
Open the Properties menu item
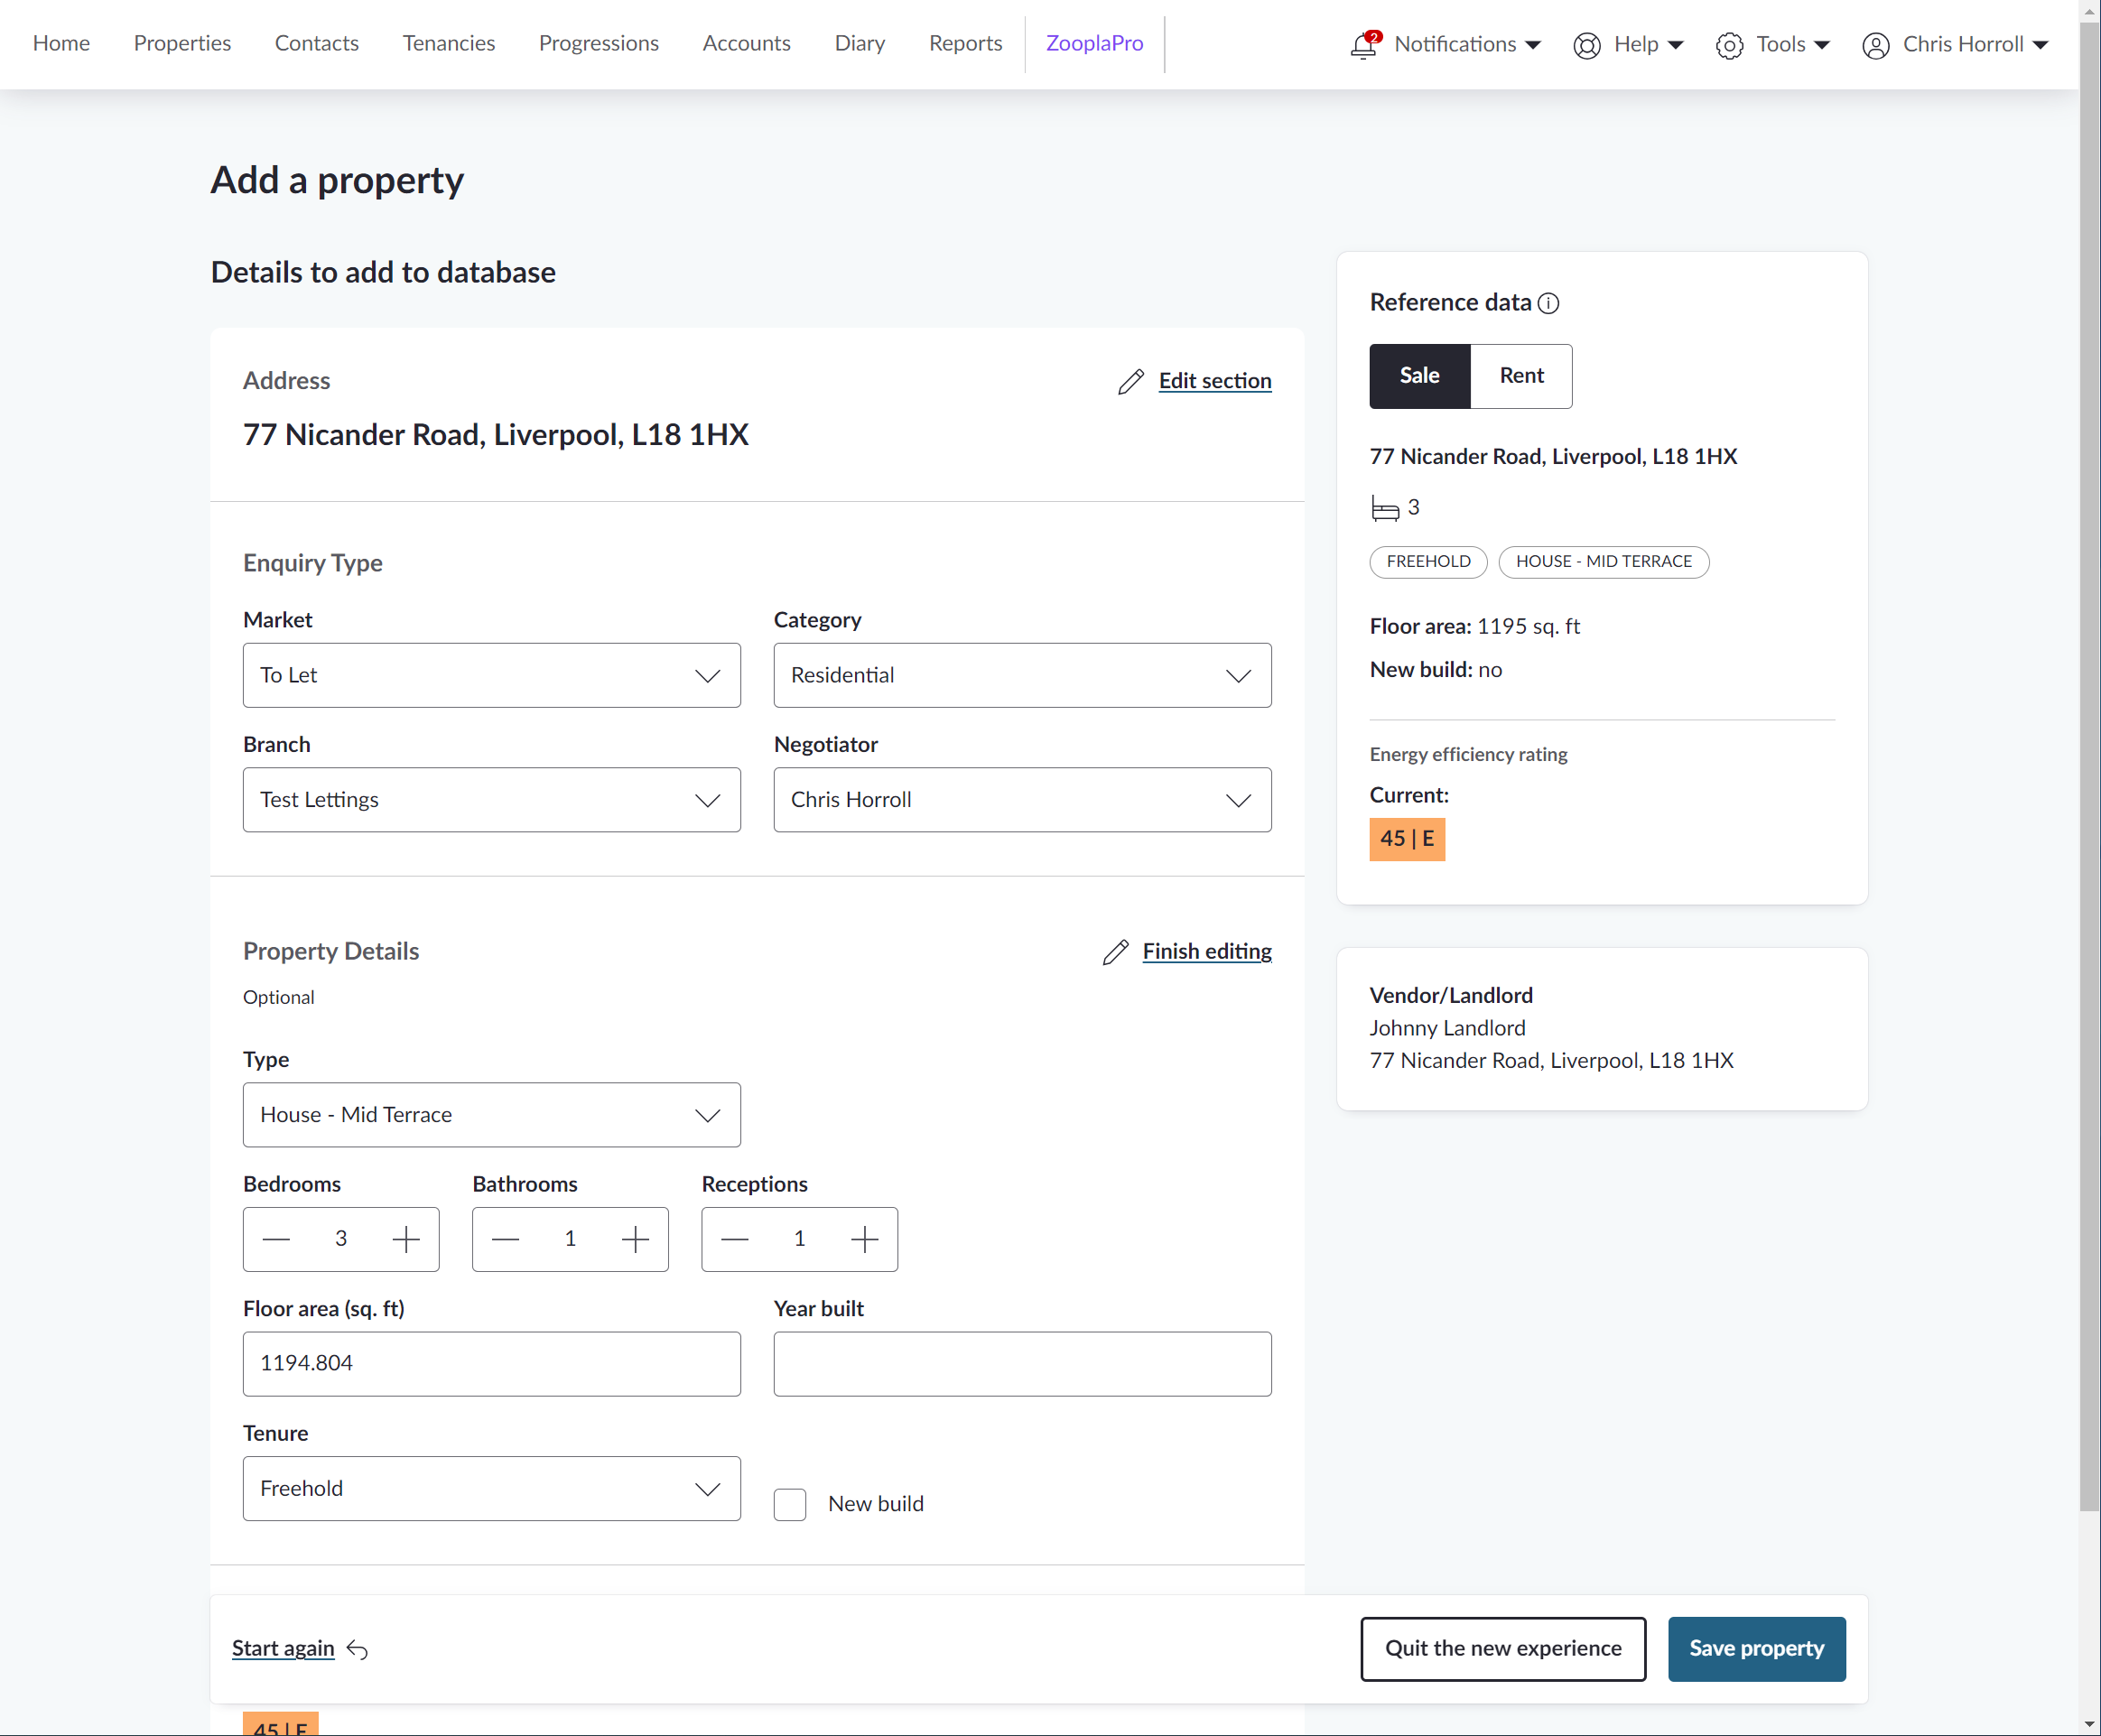[182, 43]
